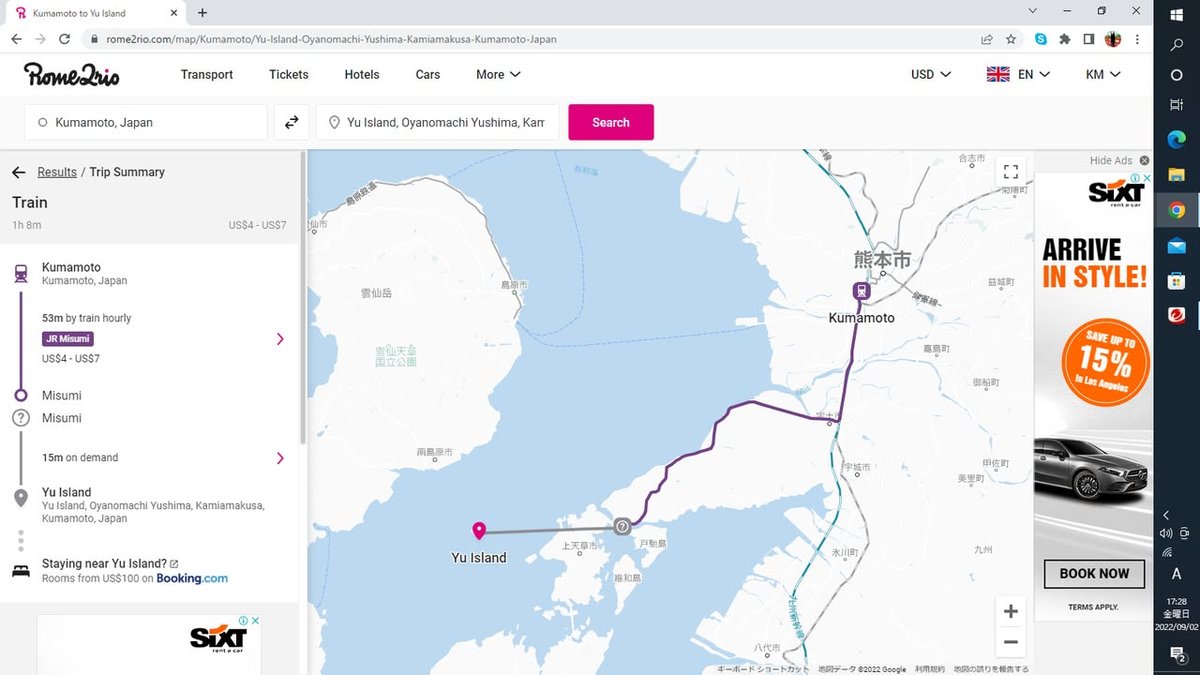Open the Tickets menu item
Viewport: 1200px width, 675px height.
(x=288, y=74)
